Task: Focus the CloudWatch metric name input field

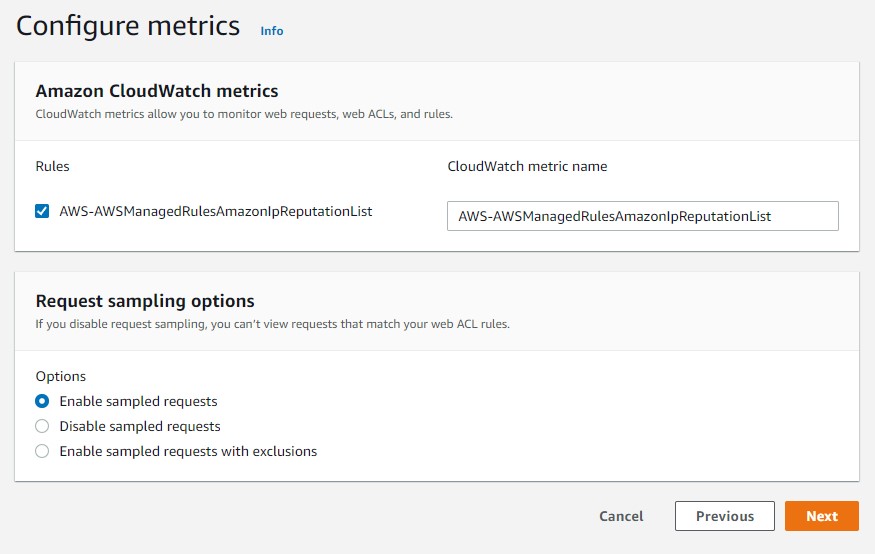Action: pyautogui.click(x=642, y=216)
